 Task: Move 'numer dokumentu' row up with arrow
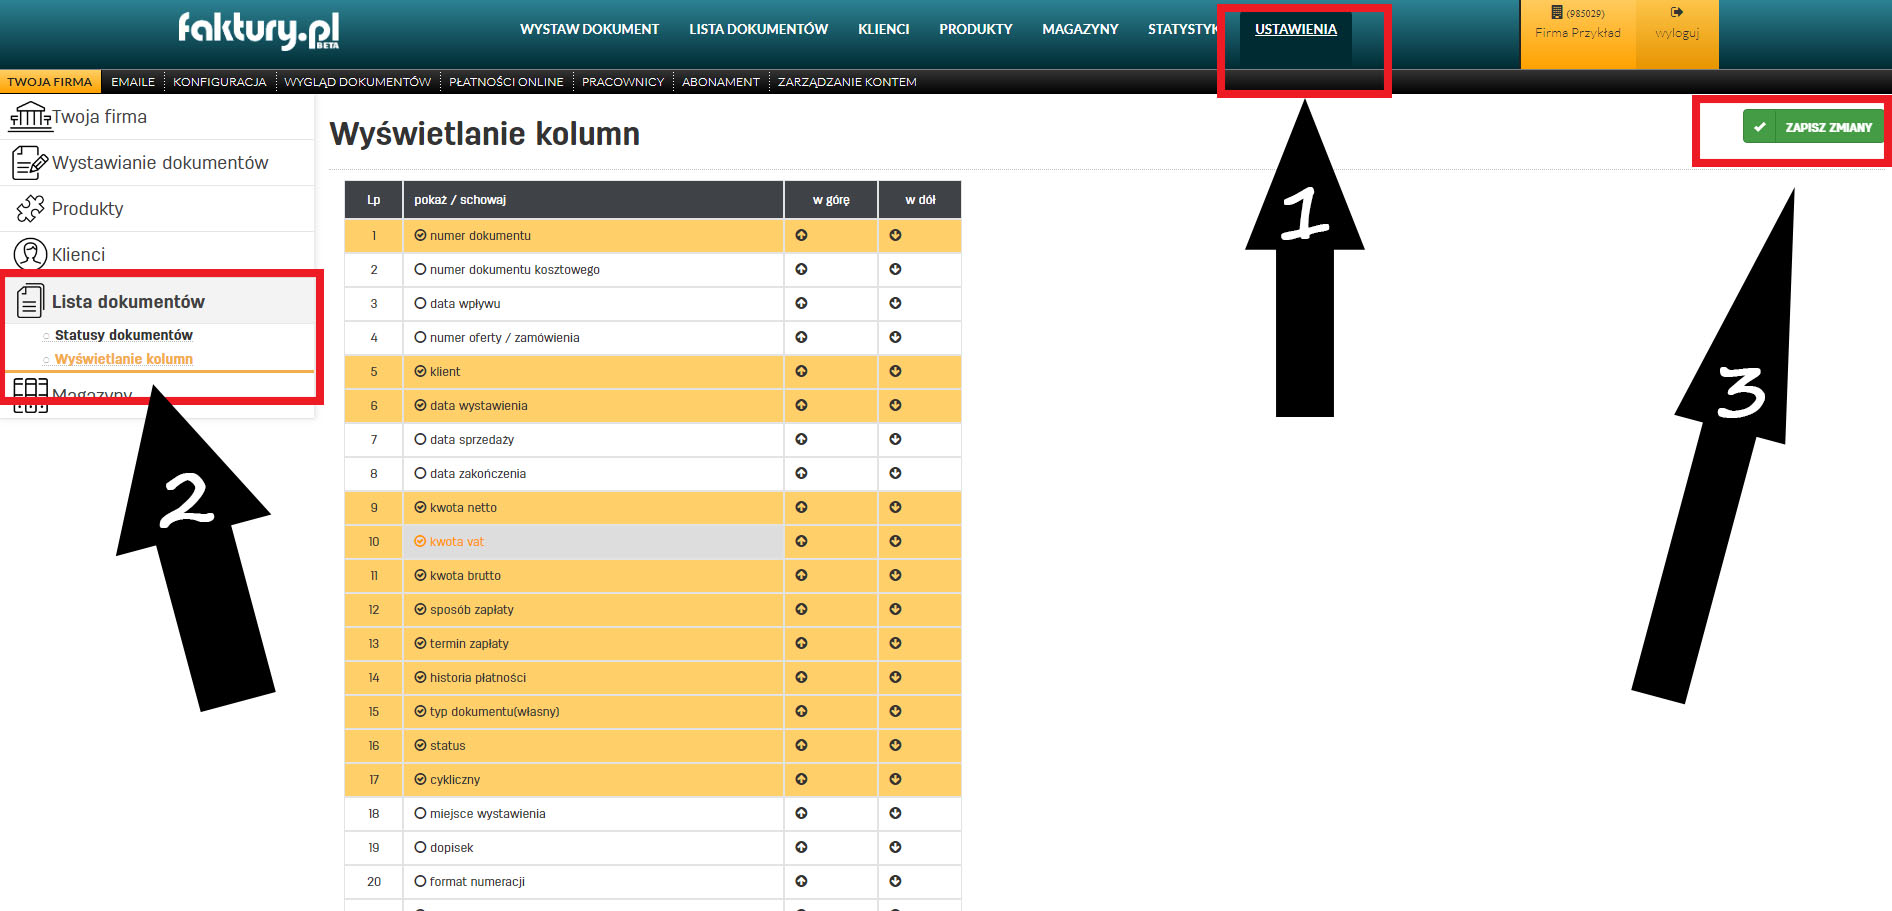tap(801, 236)
